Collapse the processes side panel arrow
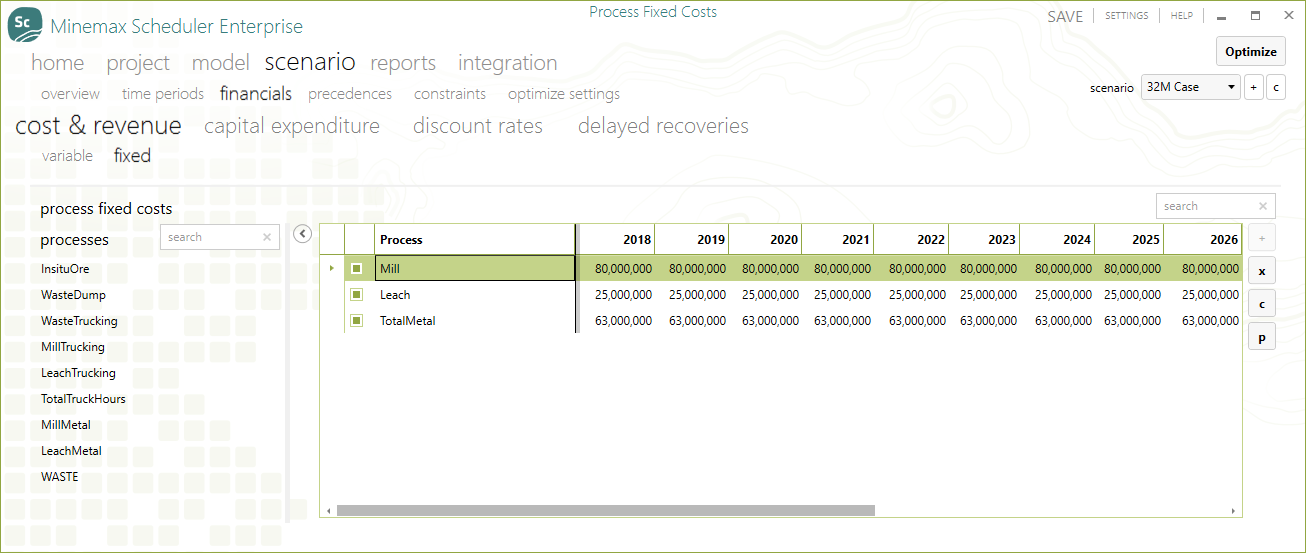1306x553 pixels. coord(303,234)
